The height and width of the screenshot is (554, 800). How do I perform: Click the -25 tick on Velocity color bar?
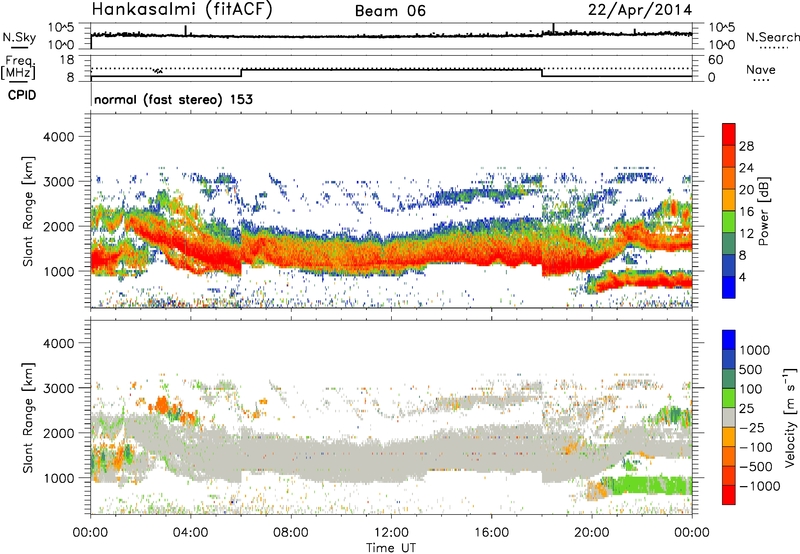(752, 427)
